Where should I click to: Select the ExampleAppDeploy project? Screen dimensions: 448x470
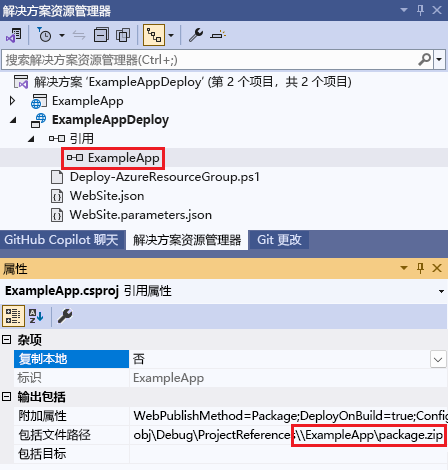110,120
